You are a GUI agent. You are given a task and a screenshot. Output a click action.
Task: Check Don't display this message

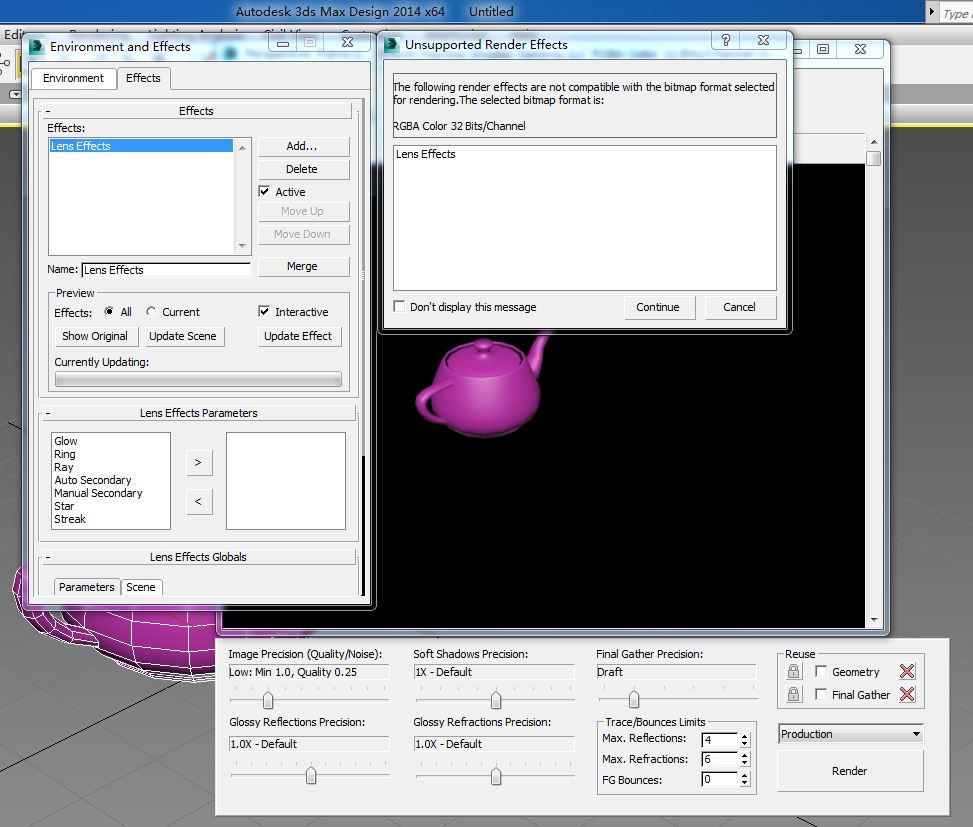pyautogui.click(x=400, y=306)
